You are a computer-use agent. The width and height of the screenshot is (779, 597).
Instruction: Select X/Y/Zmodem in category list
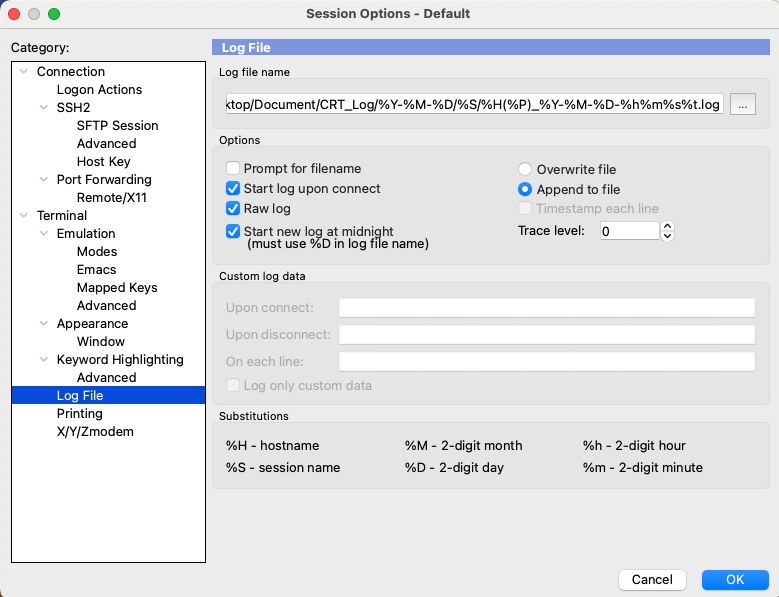tap(95, 432)
